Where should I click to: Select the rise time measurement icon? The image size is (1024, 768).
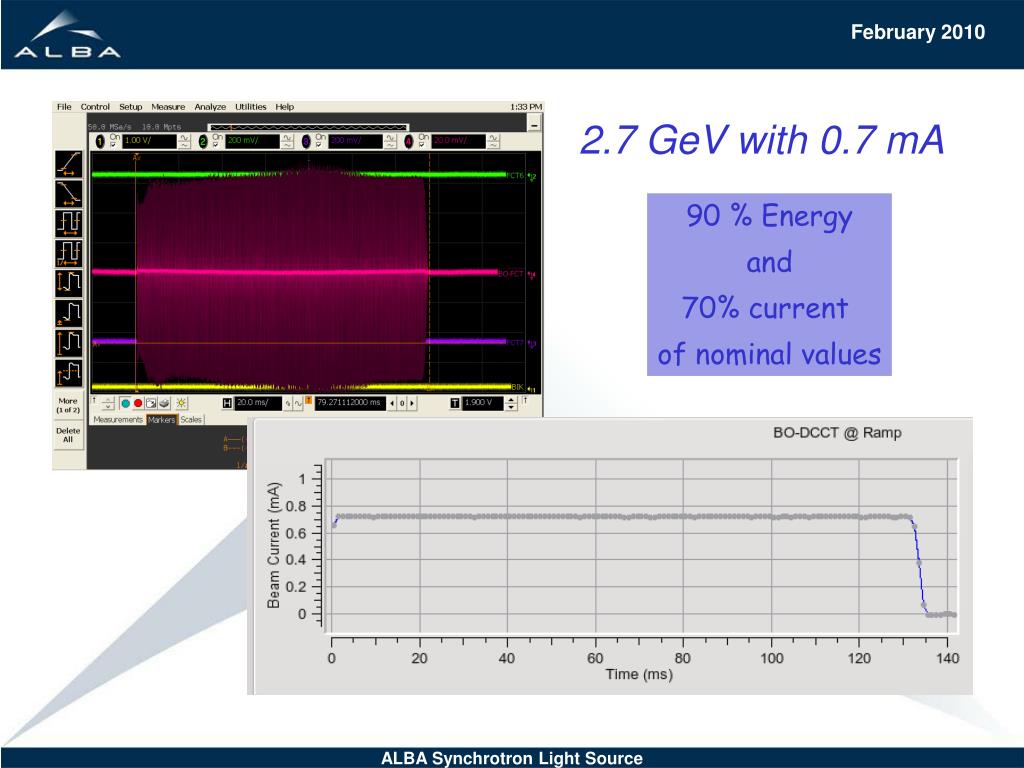point(69,164)
